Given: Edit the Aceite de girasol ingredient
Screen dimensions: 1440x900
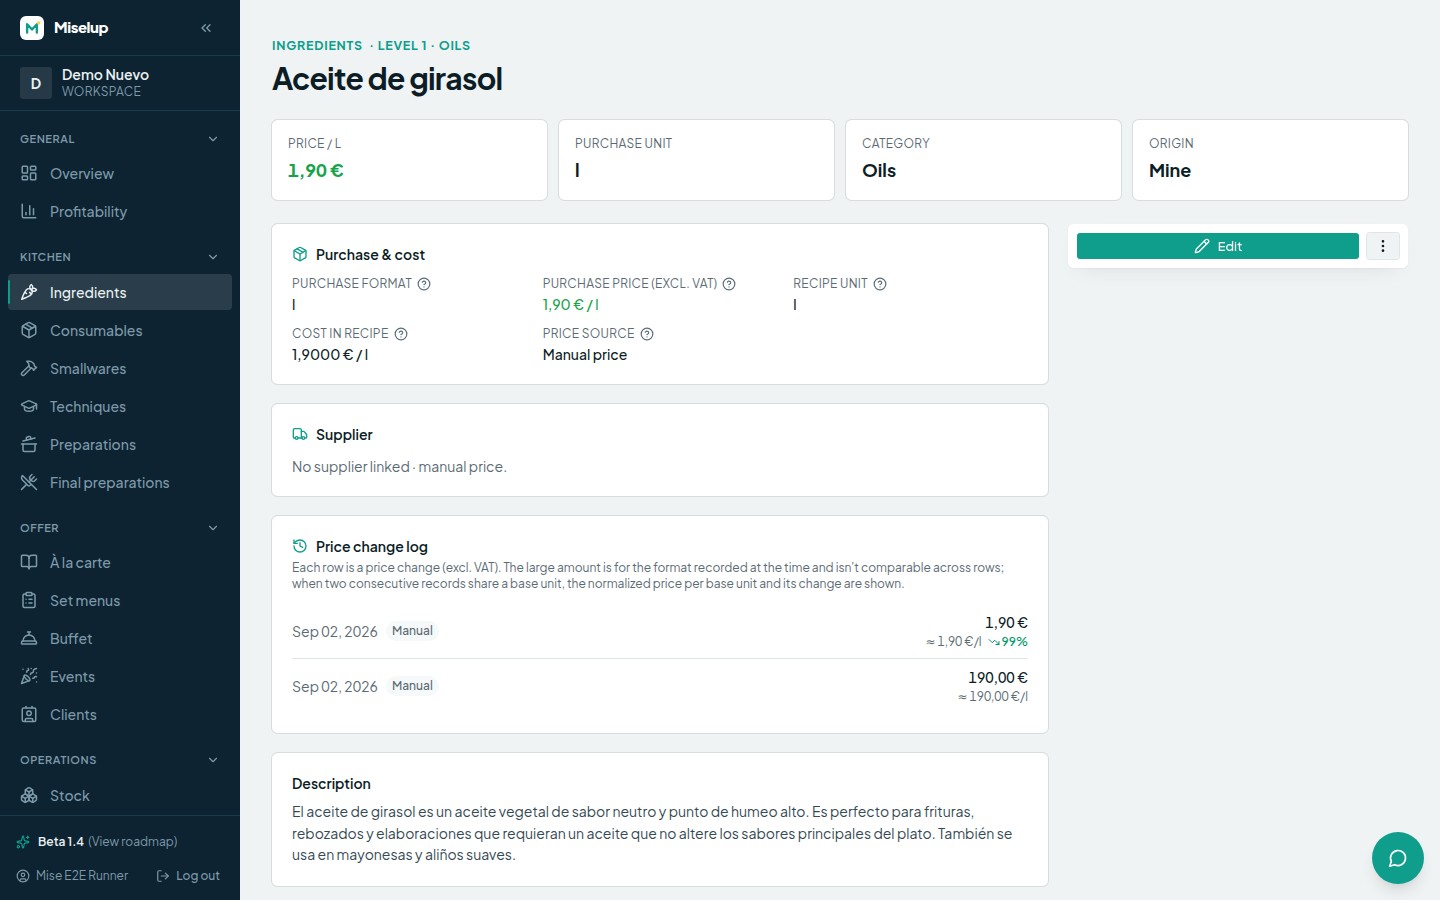Looking at the screenshot, I should click(x=1217, y=246).
